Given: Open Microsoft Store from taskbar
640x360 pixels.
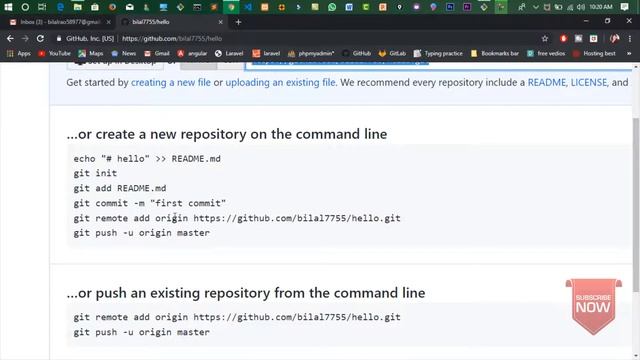Looking at the screenshot, I should (x=95, y=7).
